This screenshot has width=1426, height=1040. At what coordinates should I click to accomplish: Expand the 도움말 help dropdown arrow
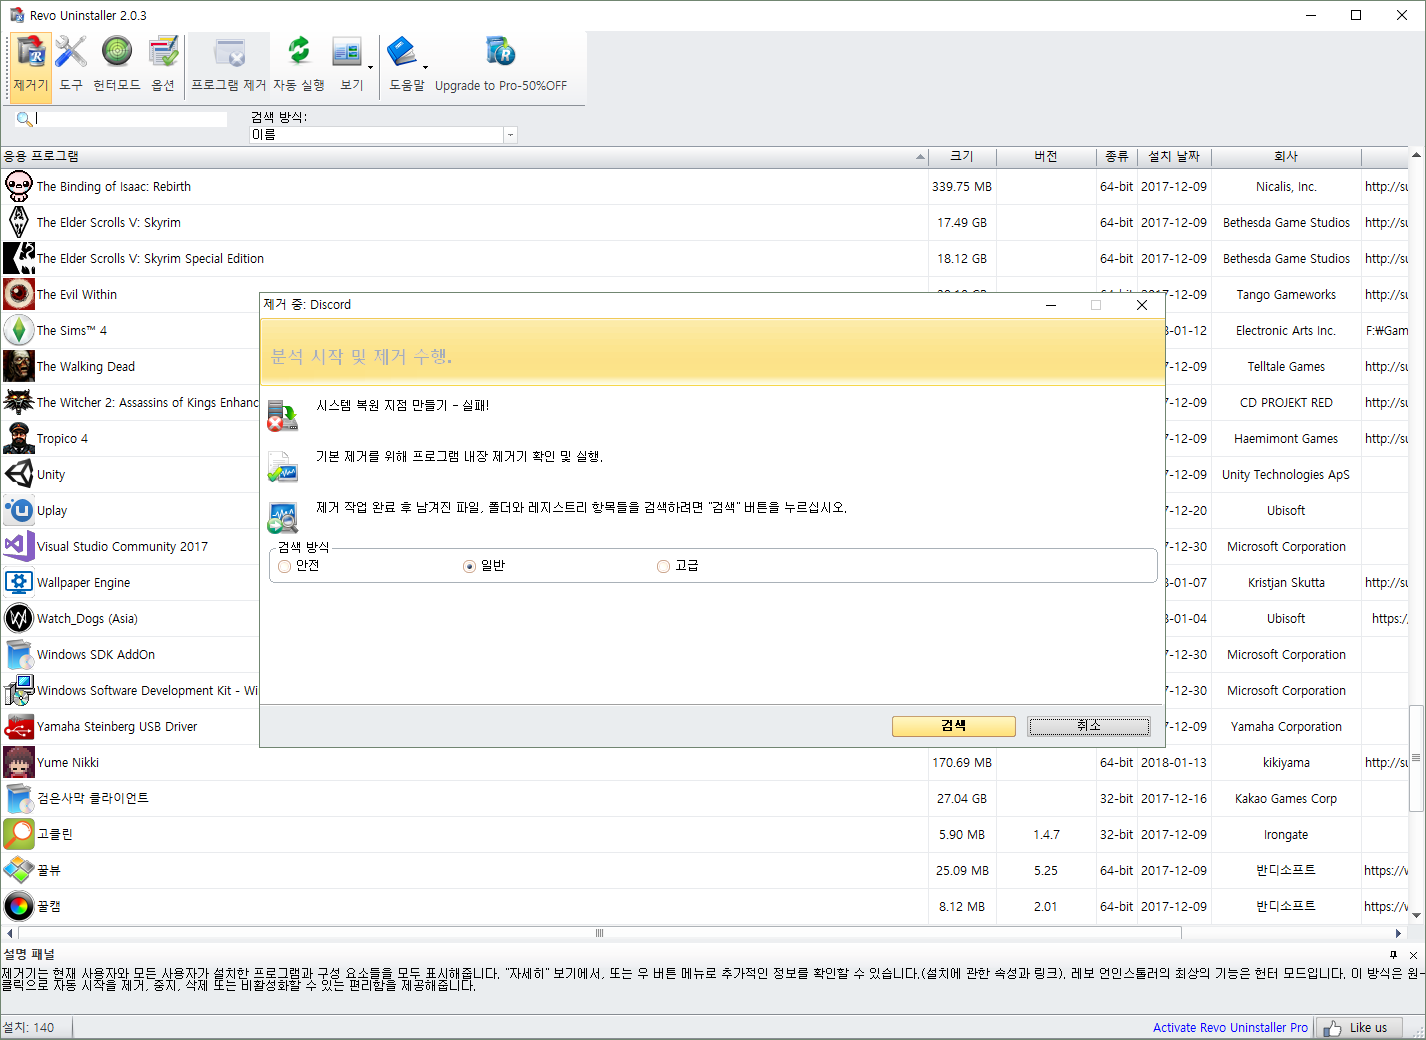426,68
